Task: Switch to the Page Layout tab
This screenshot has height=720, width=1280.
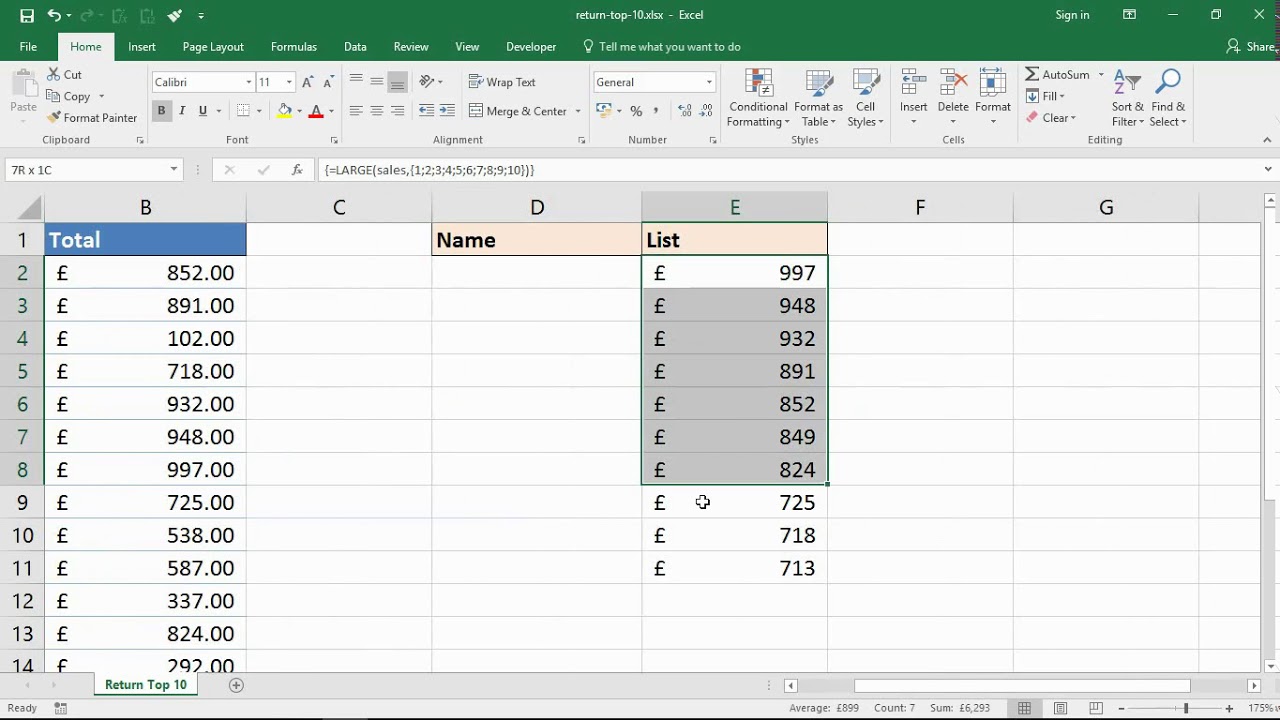Action: pyautogui.click(x=213, y=47)
